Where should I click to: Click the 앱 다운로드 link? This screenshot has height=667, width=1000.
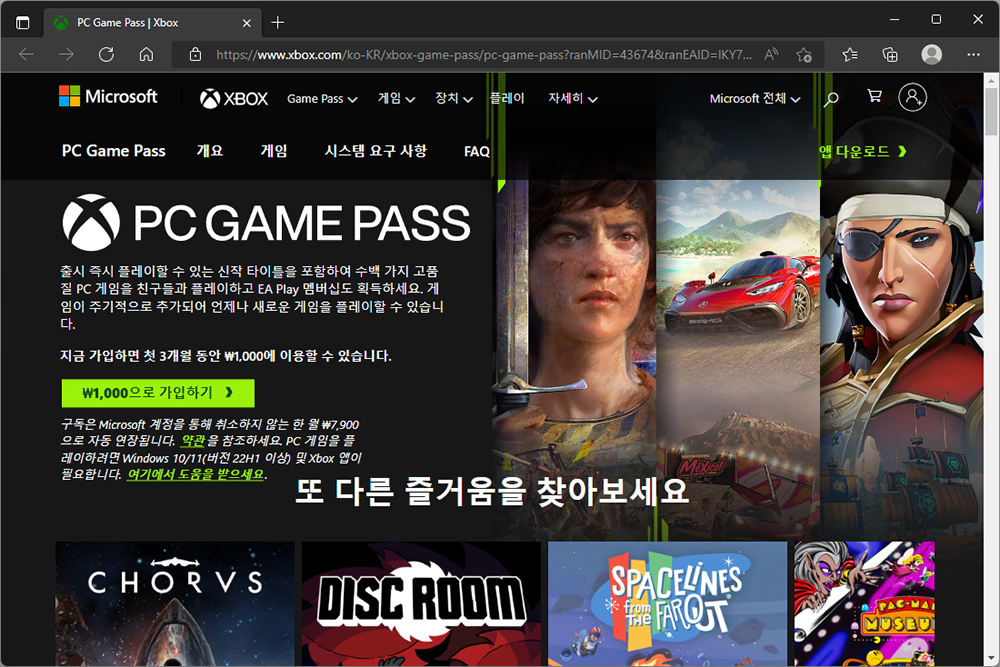tap(862, 151)
